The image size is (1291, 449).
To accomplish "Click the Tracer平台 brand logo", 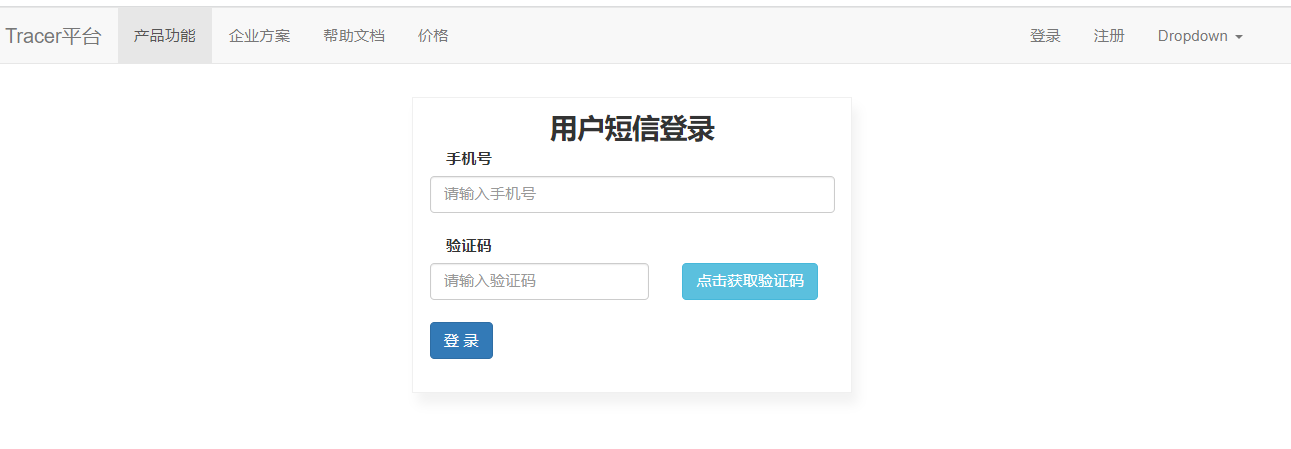I will point(53,36).
